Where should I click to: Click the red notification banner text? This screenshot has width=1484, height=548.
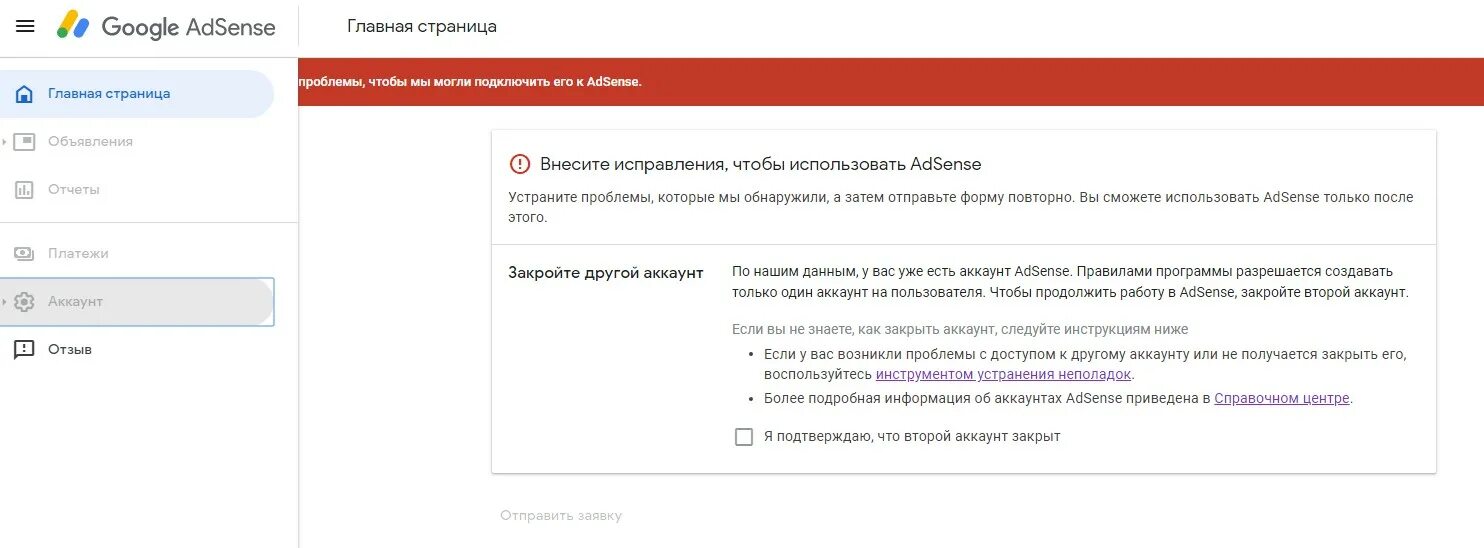coord(470,82)
